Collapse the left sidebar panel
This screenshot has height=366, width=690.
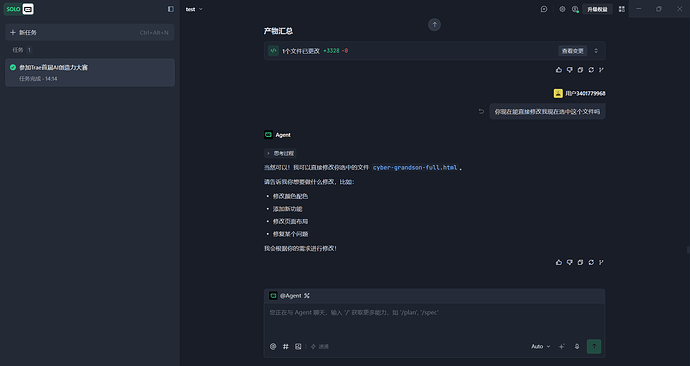coord(171,9)
